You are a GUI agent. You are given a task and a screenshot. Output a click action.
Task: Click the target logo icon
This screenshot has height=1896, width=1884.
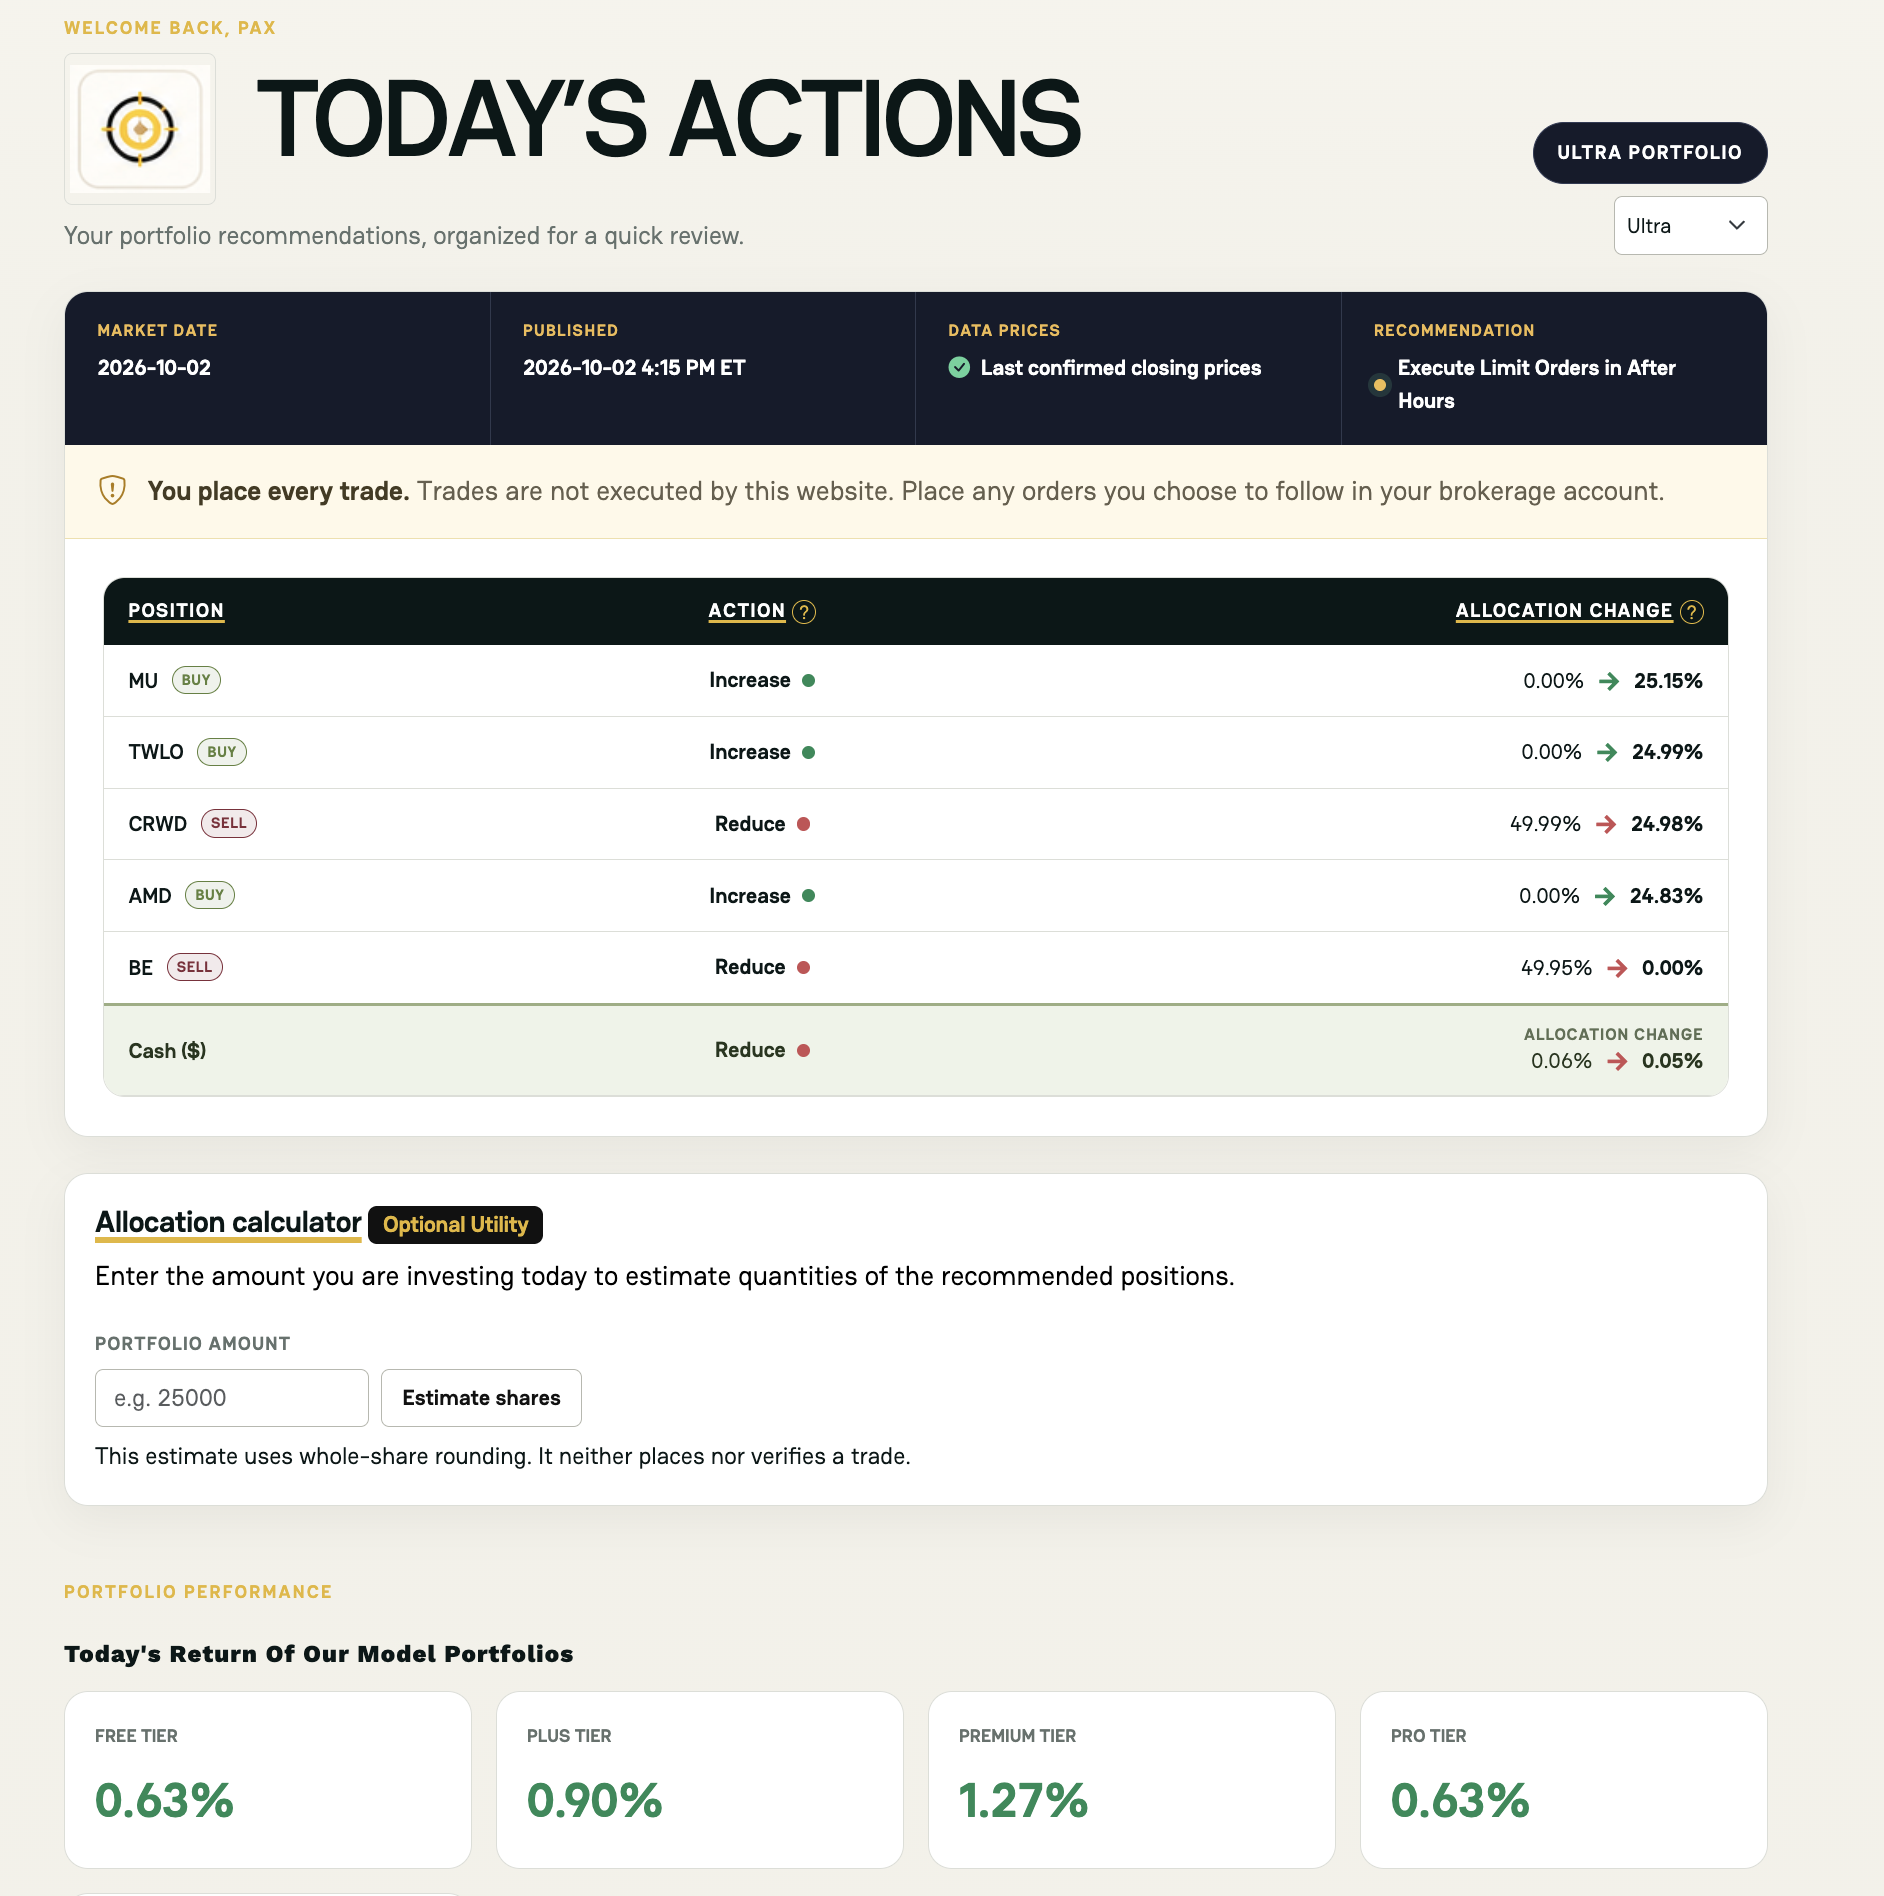[x=140, y=129]
